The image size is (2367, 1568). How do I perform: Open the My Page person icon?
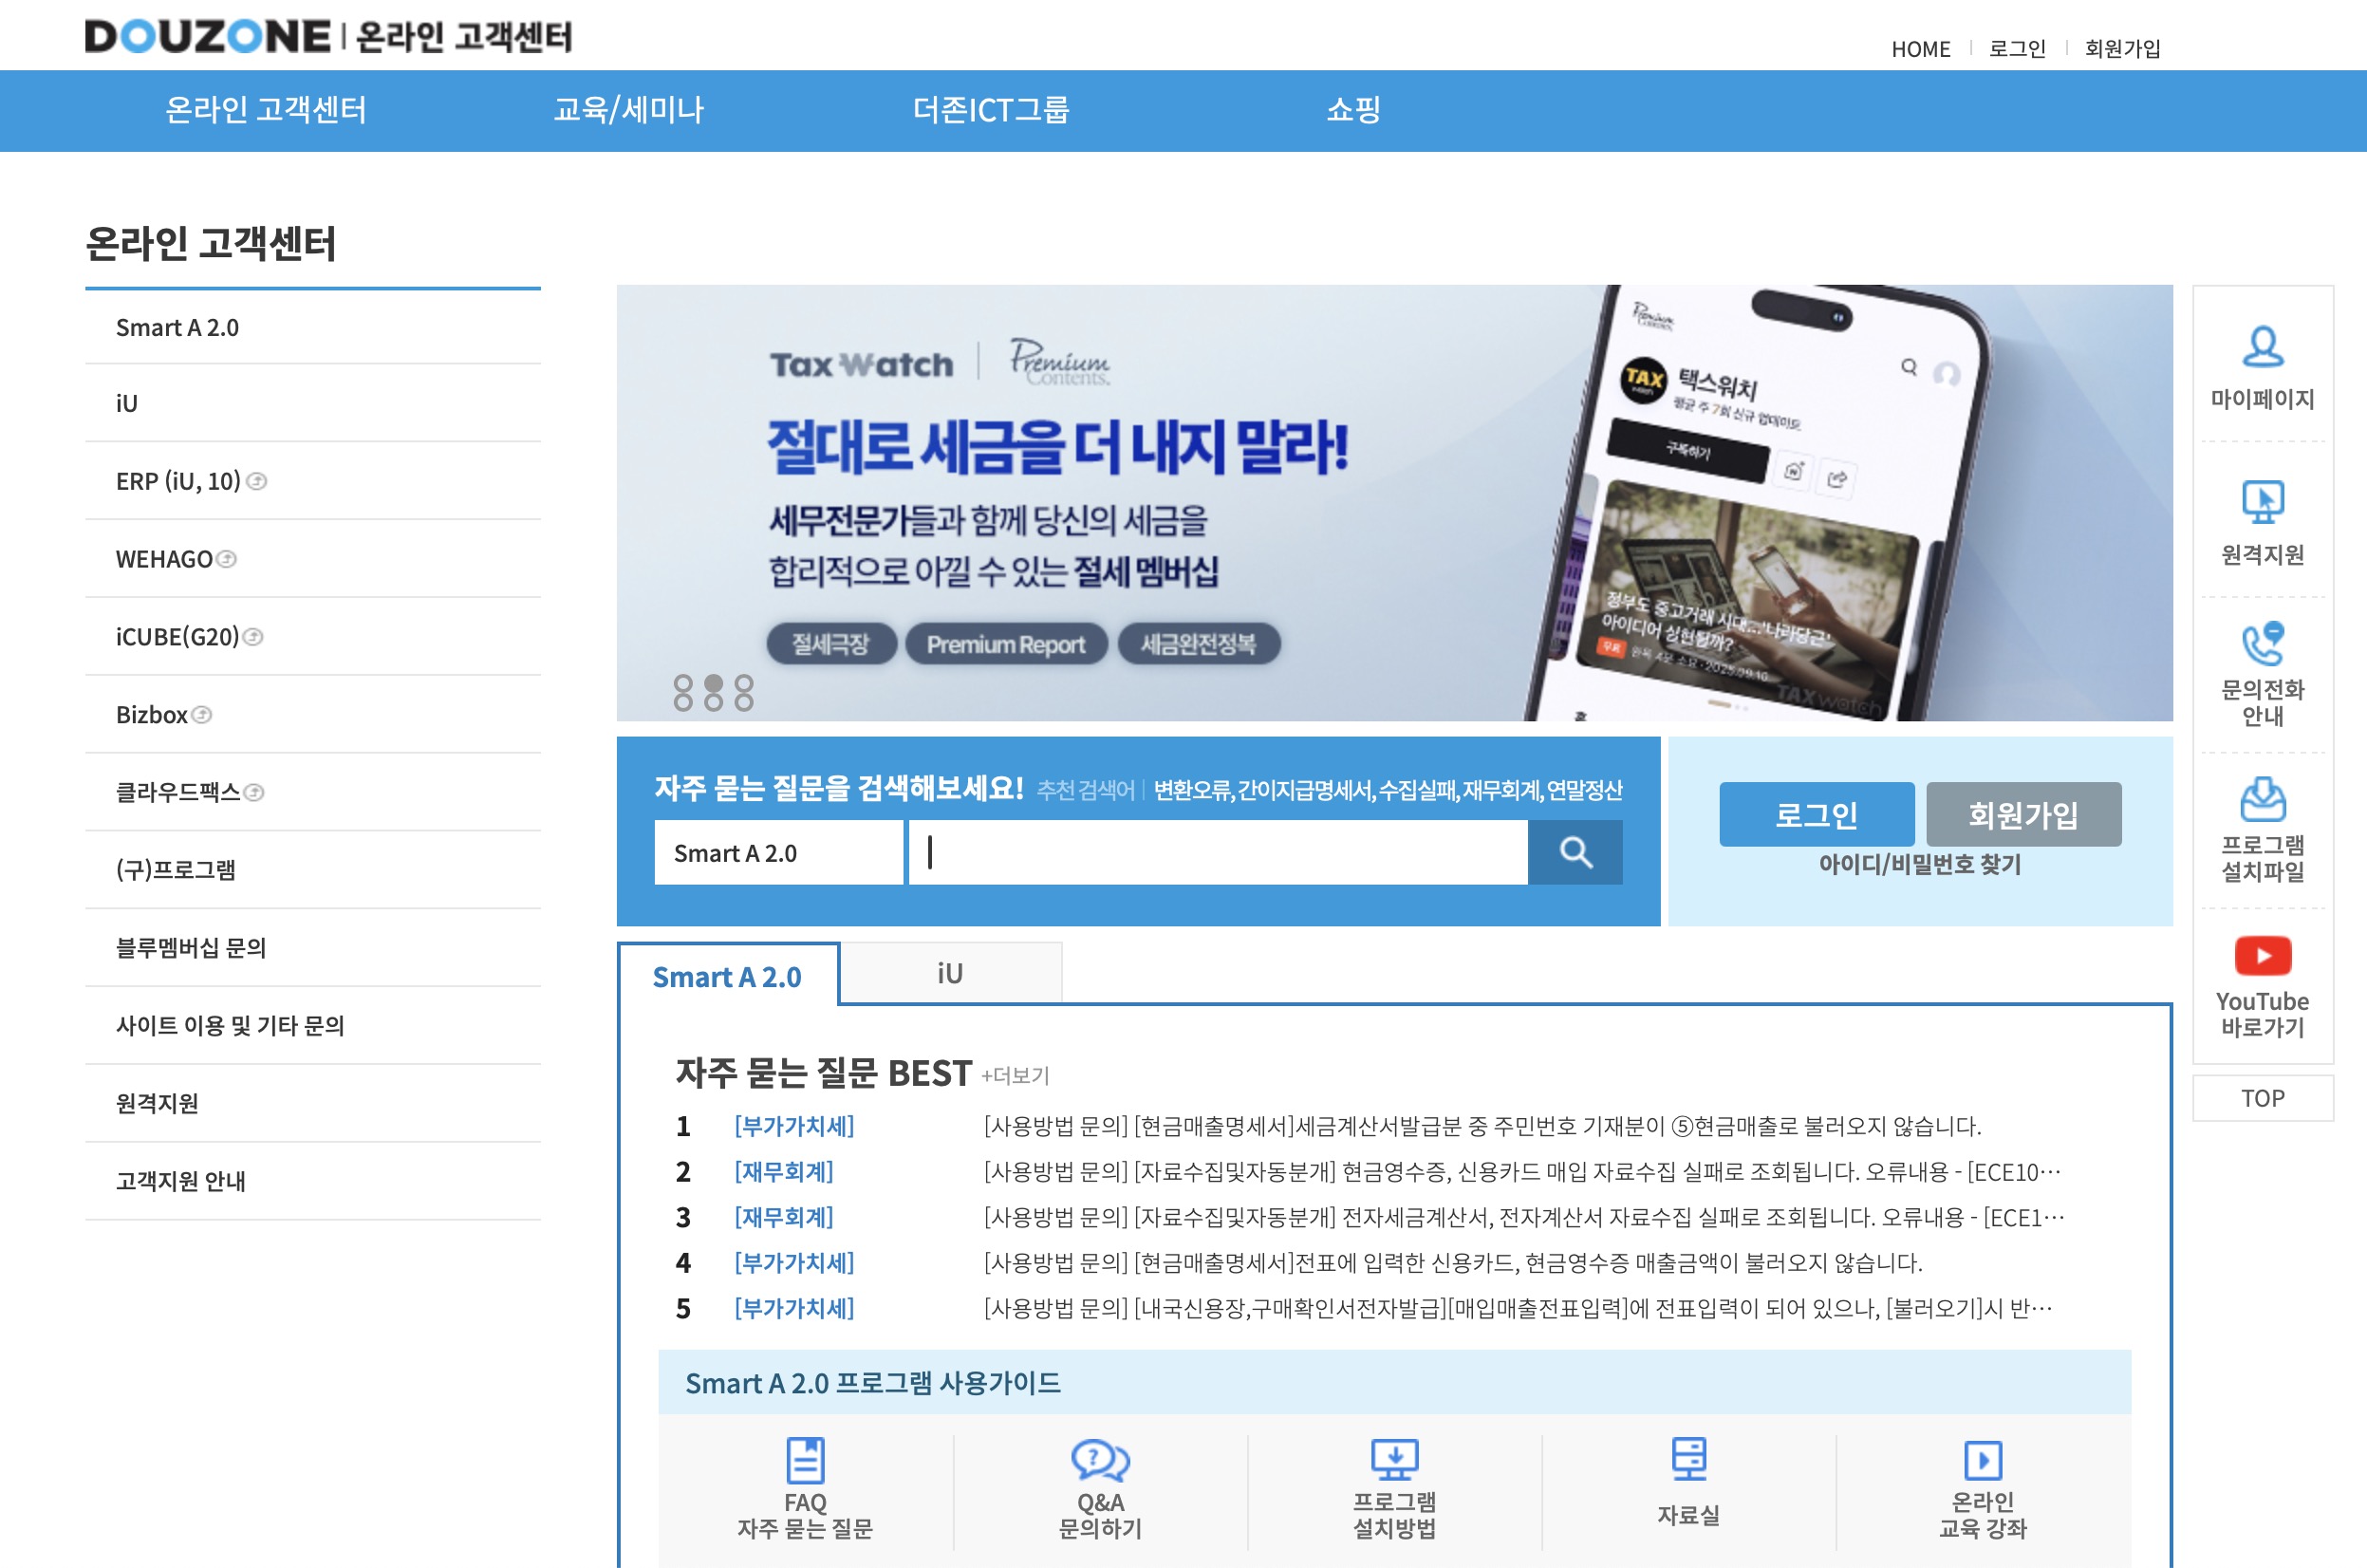click(2262, 347)
